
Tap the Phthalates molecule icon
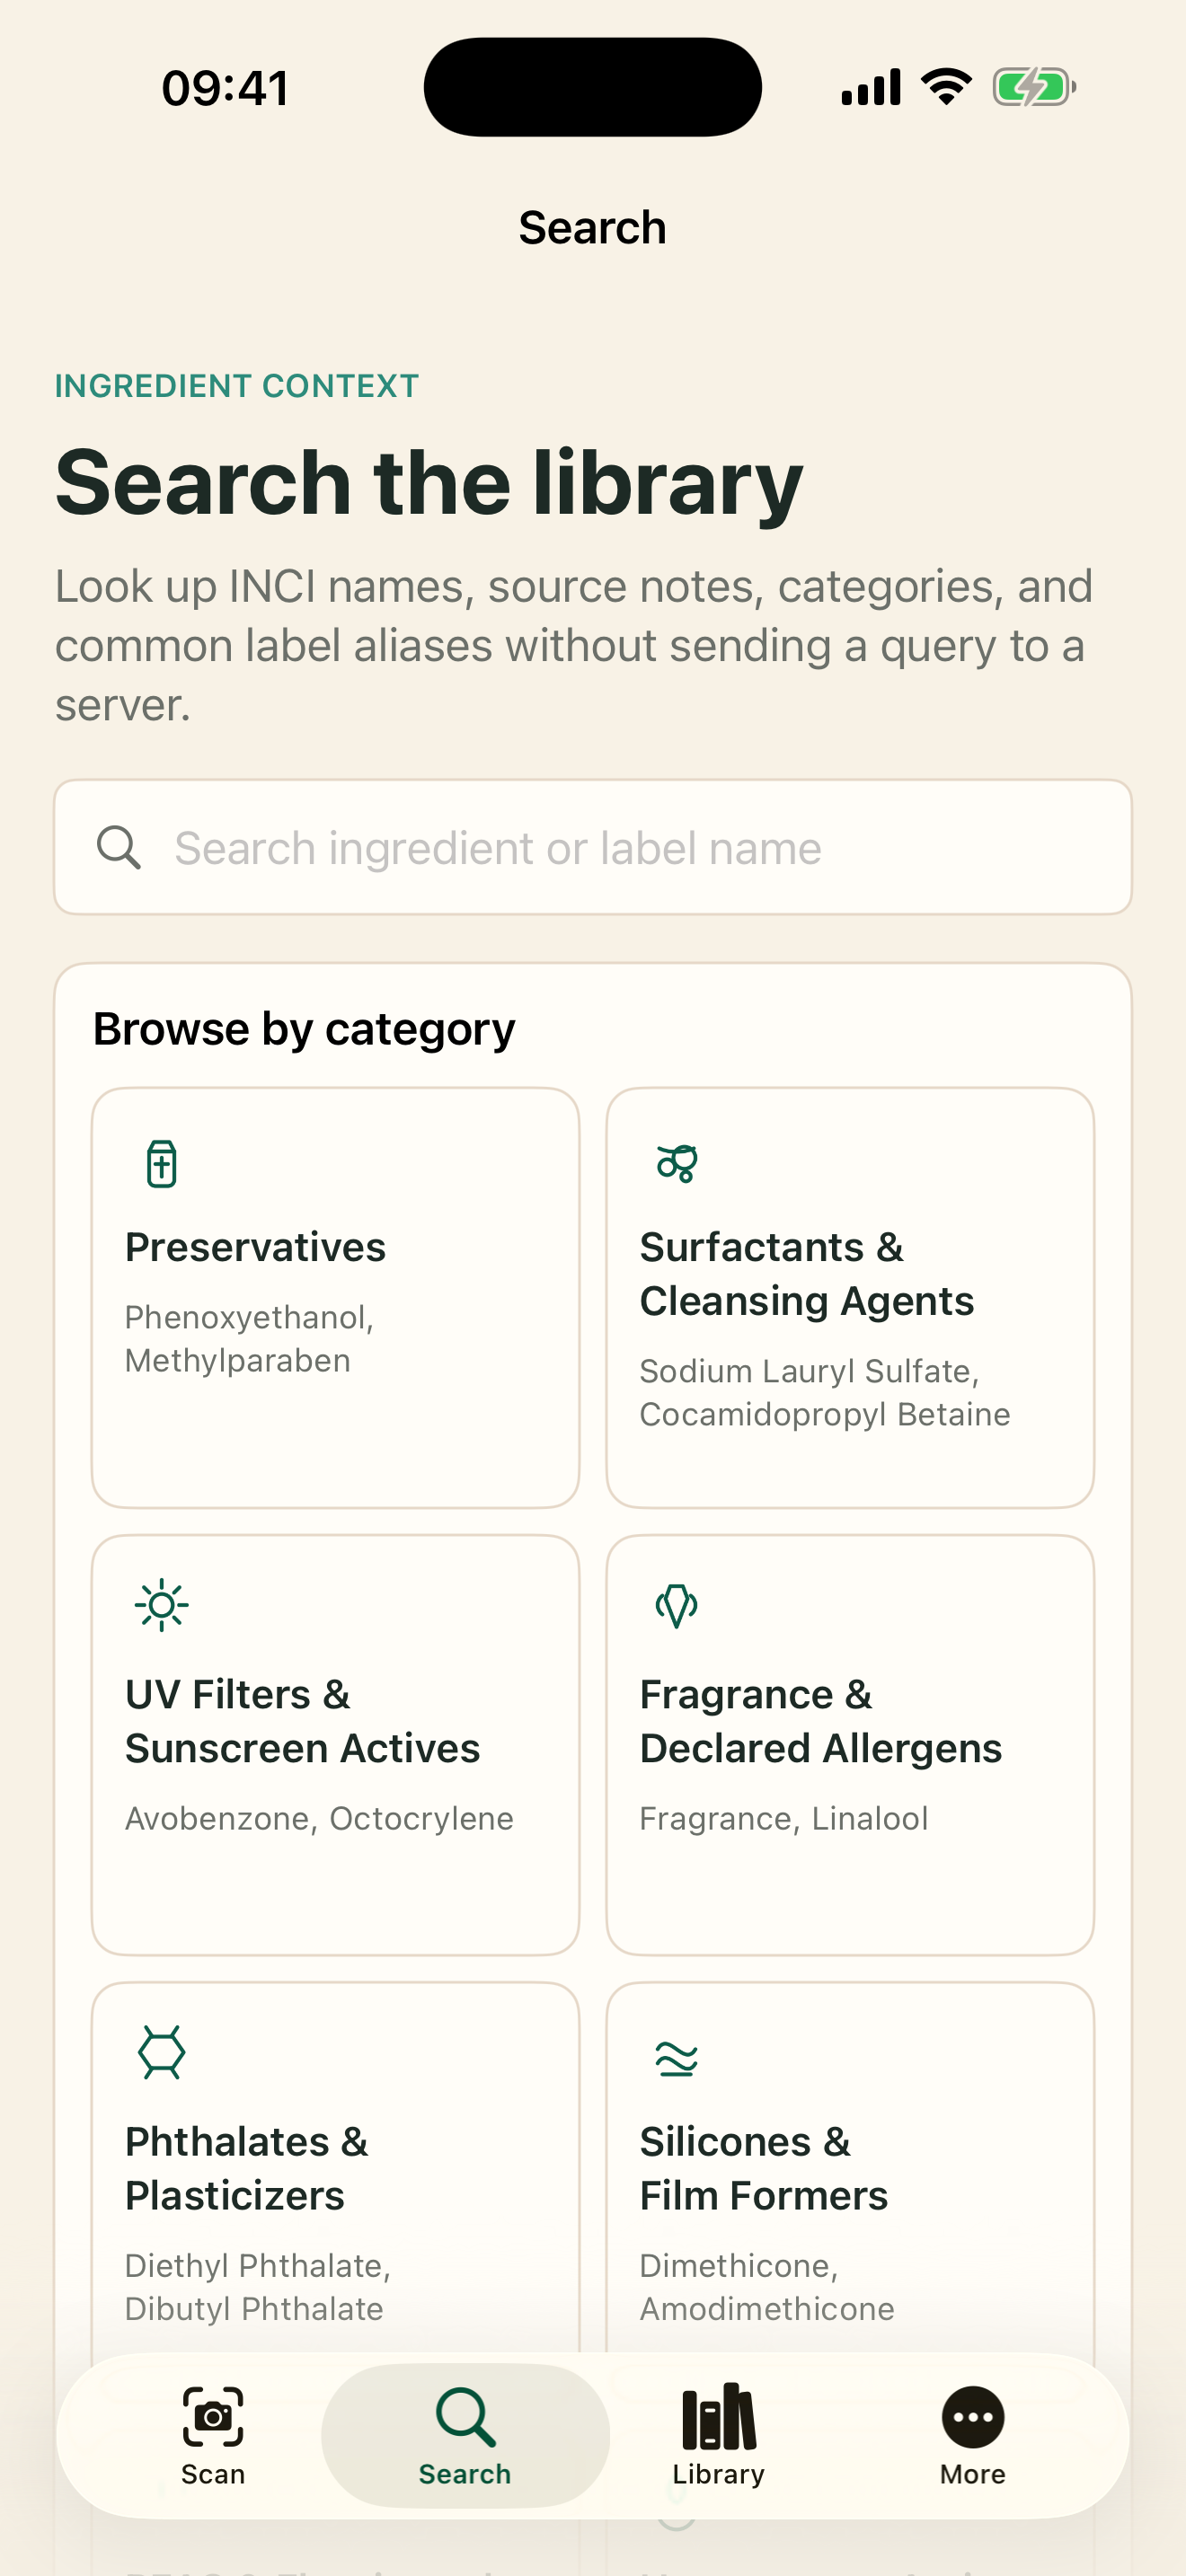point(161,2053)
